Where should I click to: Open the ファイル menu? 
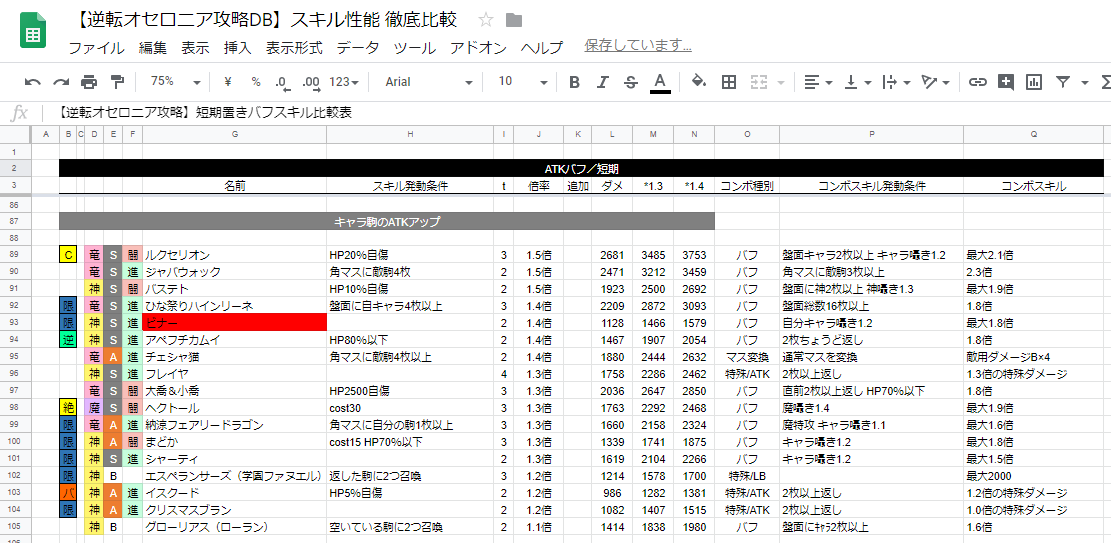pos(96,47)
